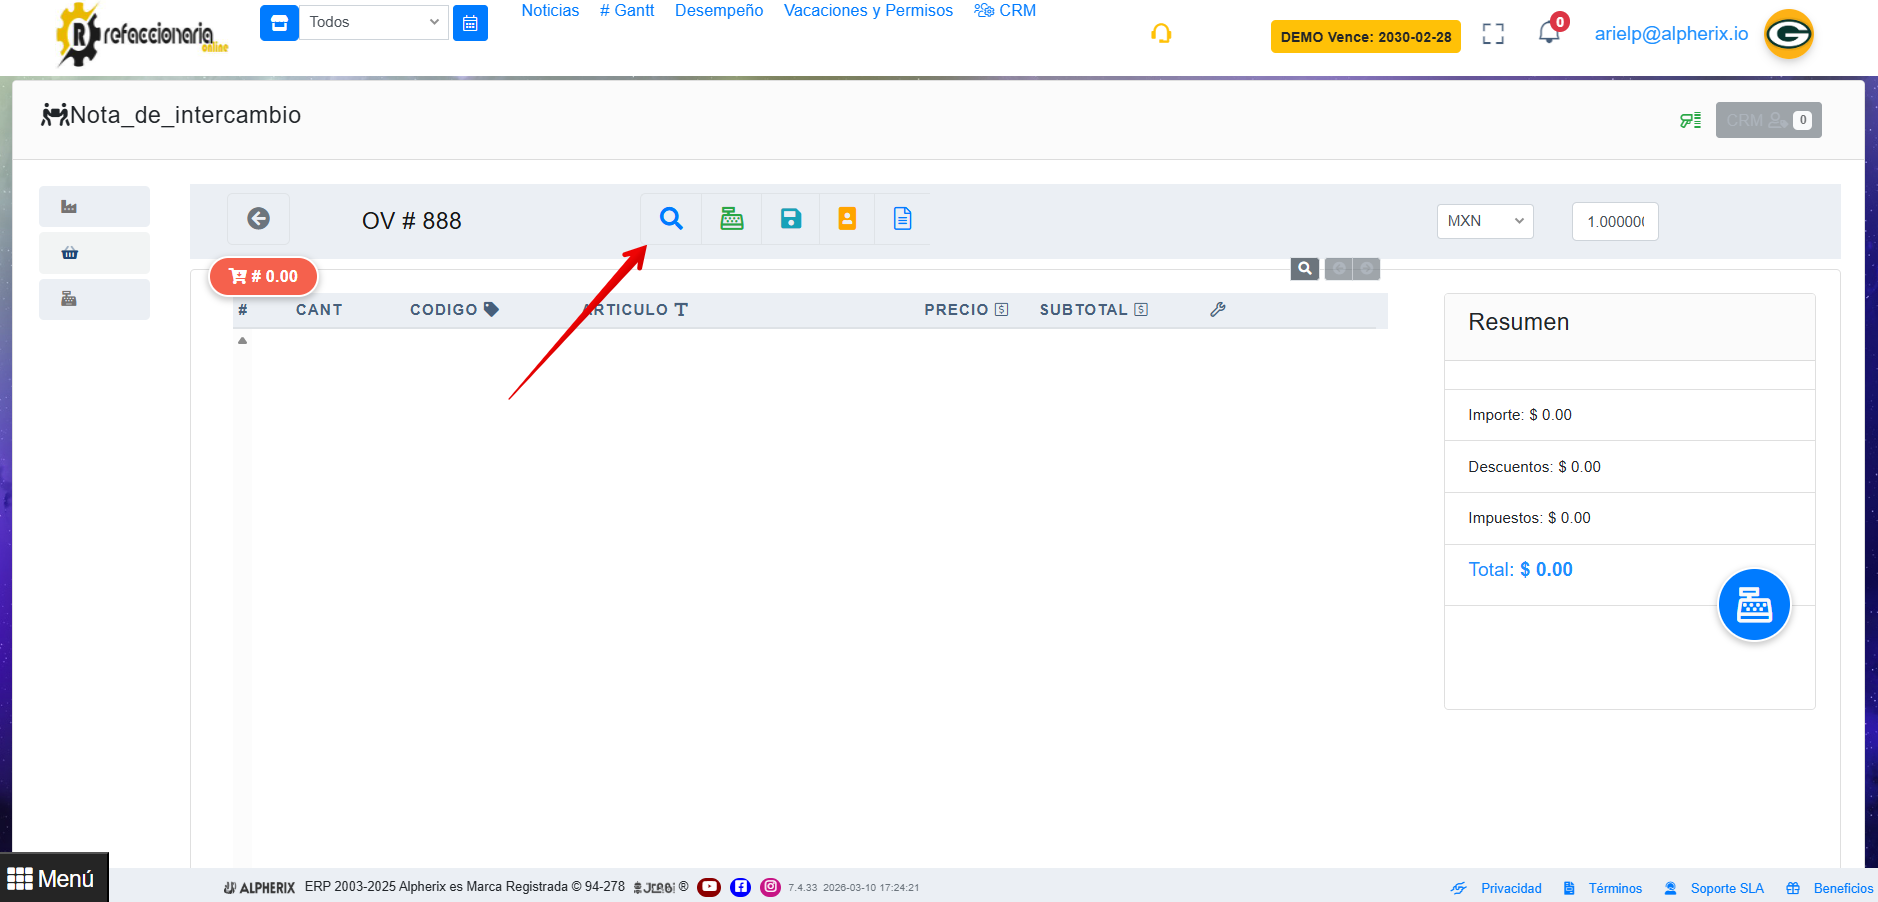Expand the MXN currency dropdown
Image resolution: width=1878 pixels, height=902 pixels.
1484,221
